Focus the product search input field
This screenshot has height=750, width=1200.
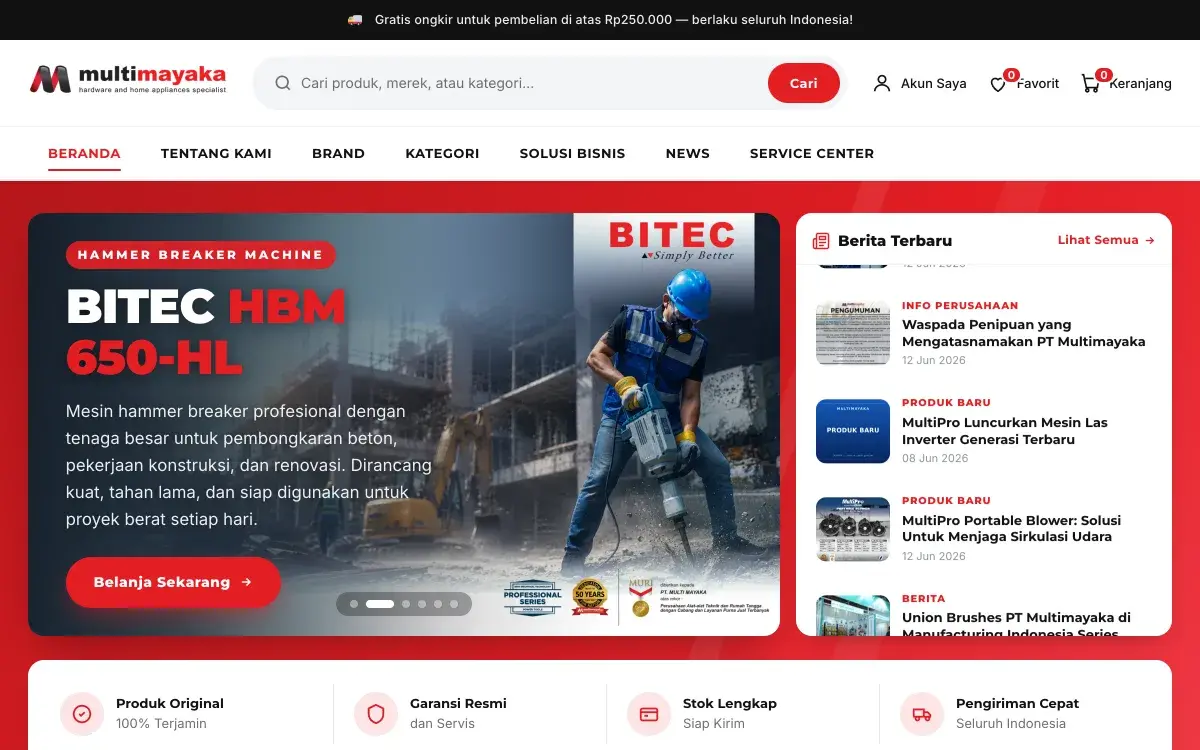tap(530, 83)
